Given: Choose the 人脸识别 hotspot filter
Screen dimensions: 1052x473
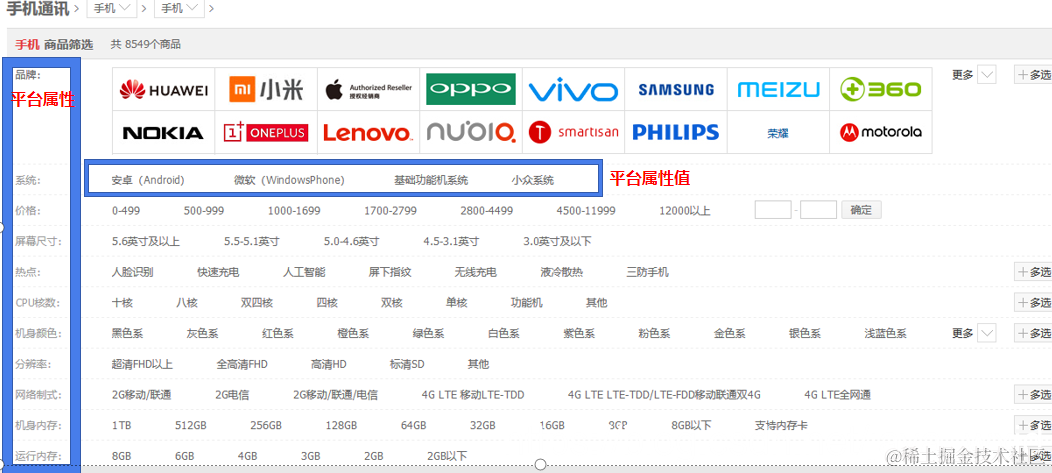Looking at the screenshot, I should pyautogui.click(x=133, y=272).
